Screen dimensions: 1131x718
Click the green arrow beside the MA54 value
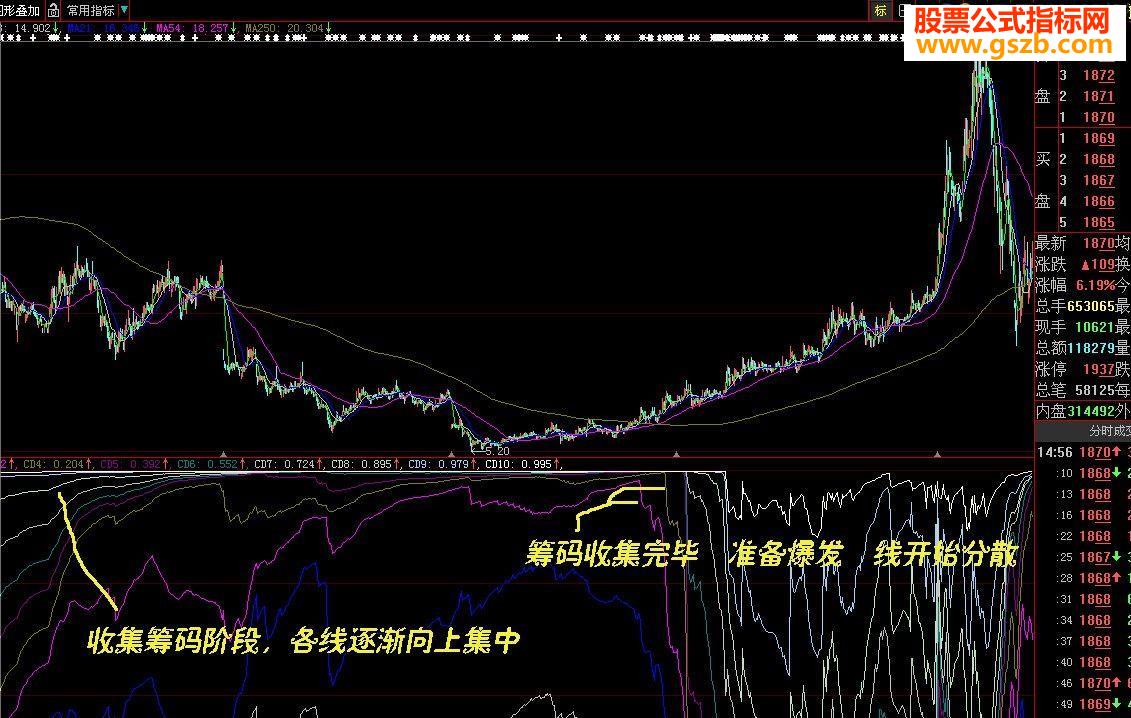pyautogui.click(x=233, y=27)
